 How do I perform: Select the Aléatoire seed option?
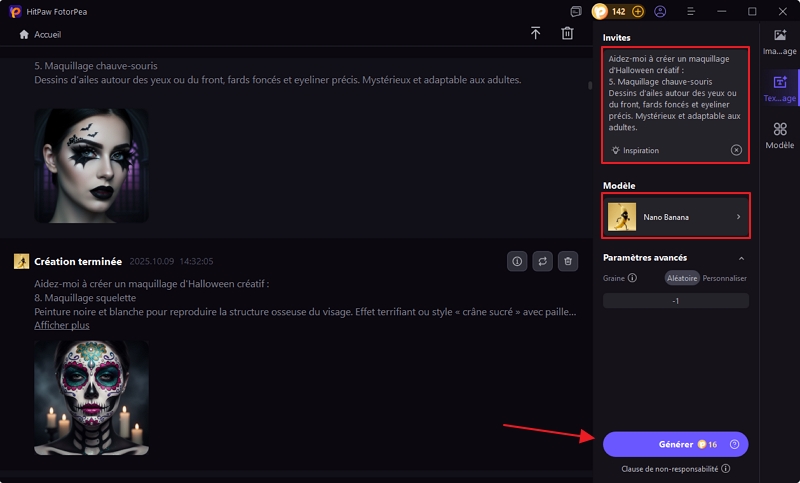(x=682, y=278)
